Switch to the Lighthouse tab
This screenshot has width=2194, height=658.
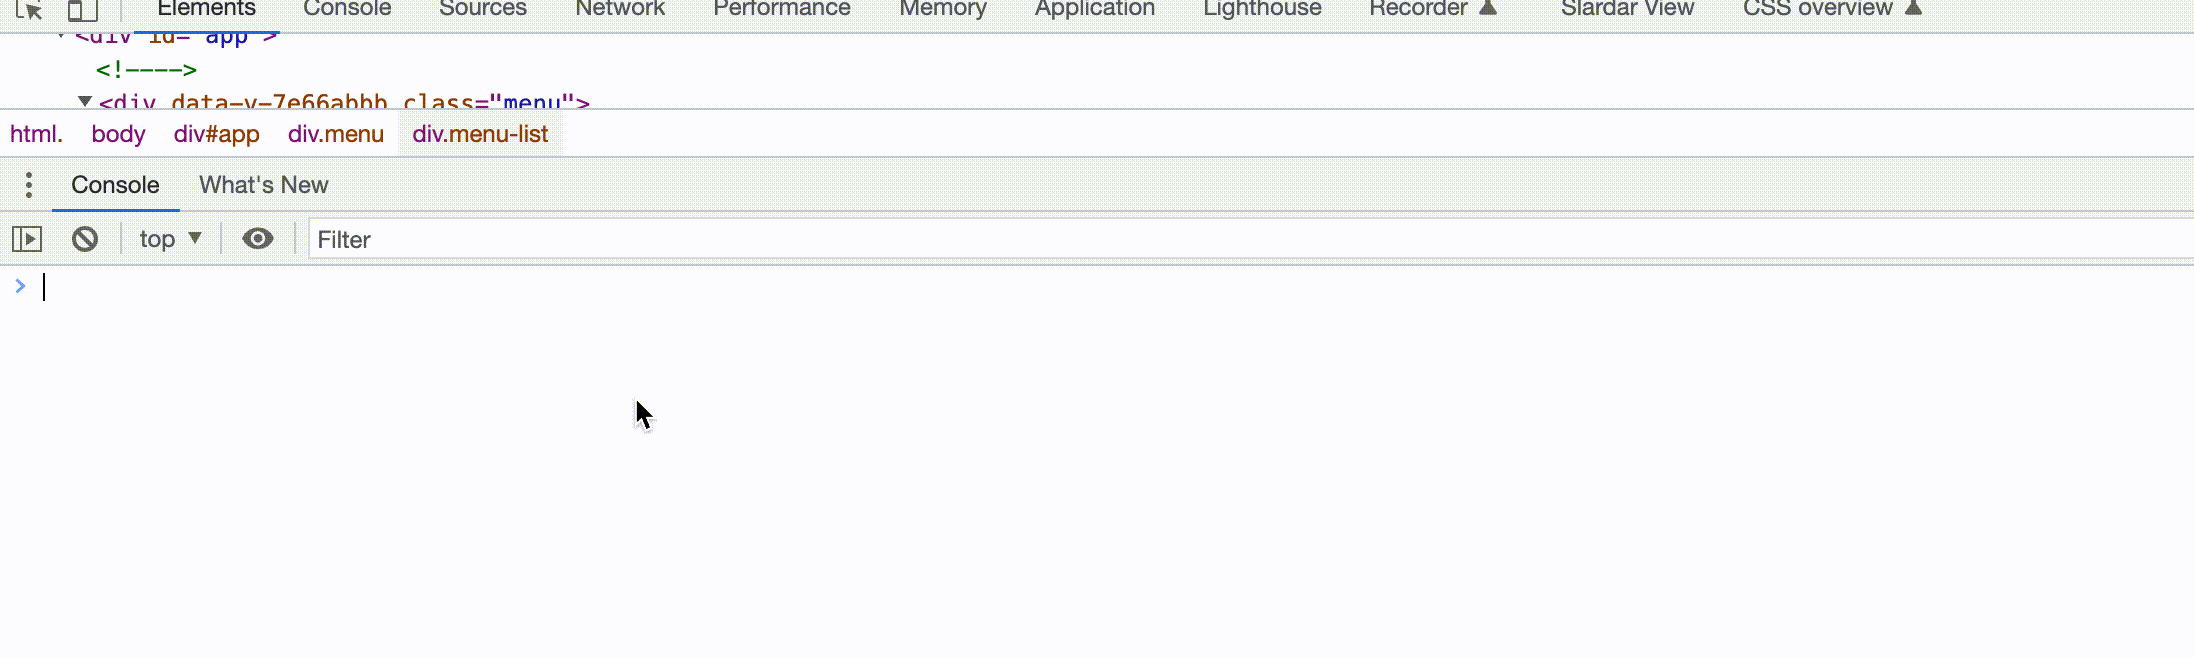1261,9
